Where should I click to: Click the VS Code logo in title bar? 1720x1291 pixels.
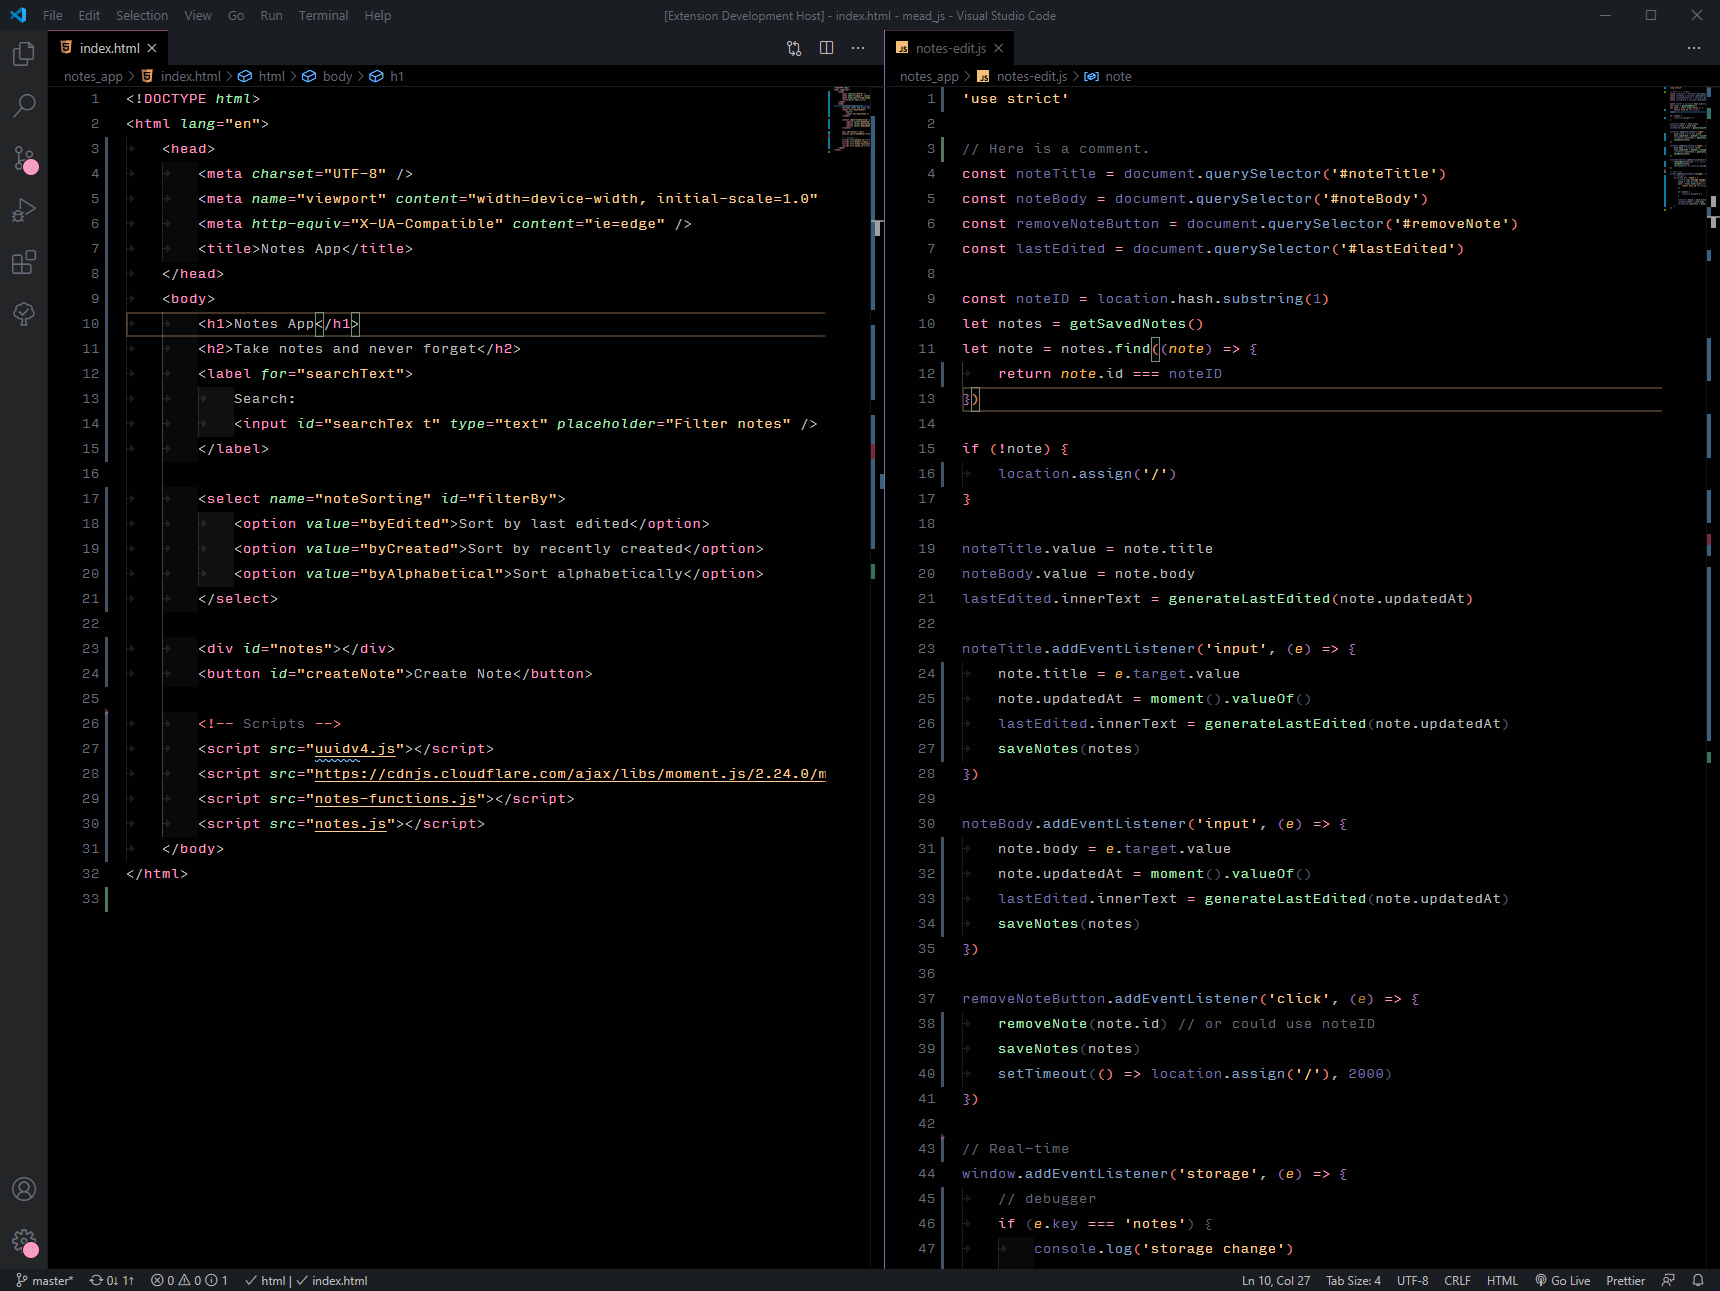[x=18, y=15]
